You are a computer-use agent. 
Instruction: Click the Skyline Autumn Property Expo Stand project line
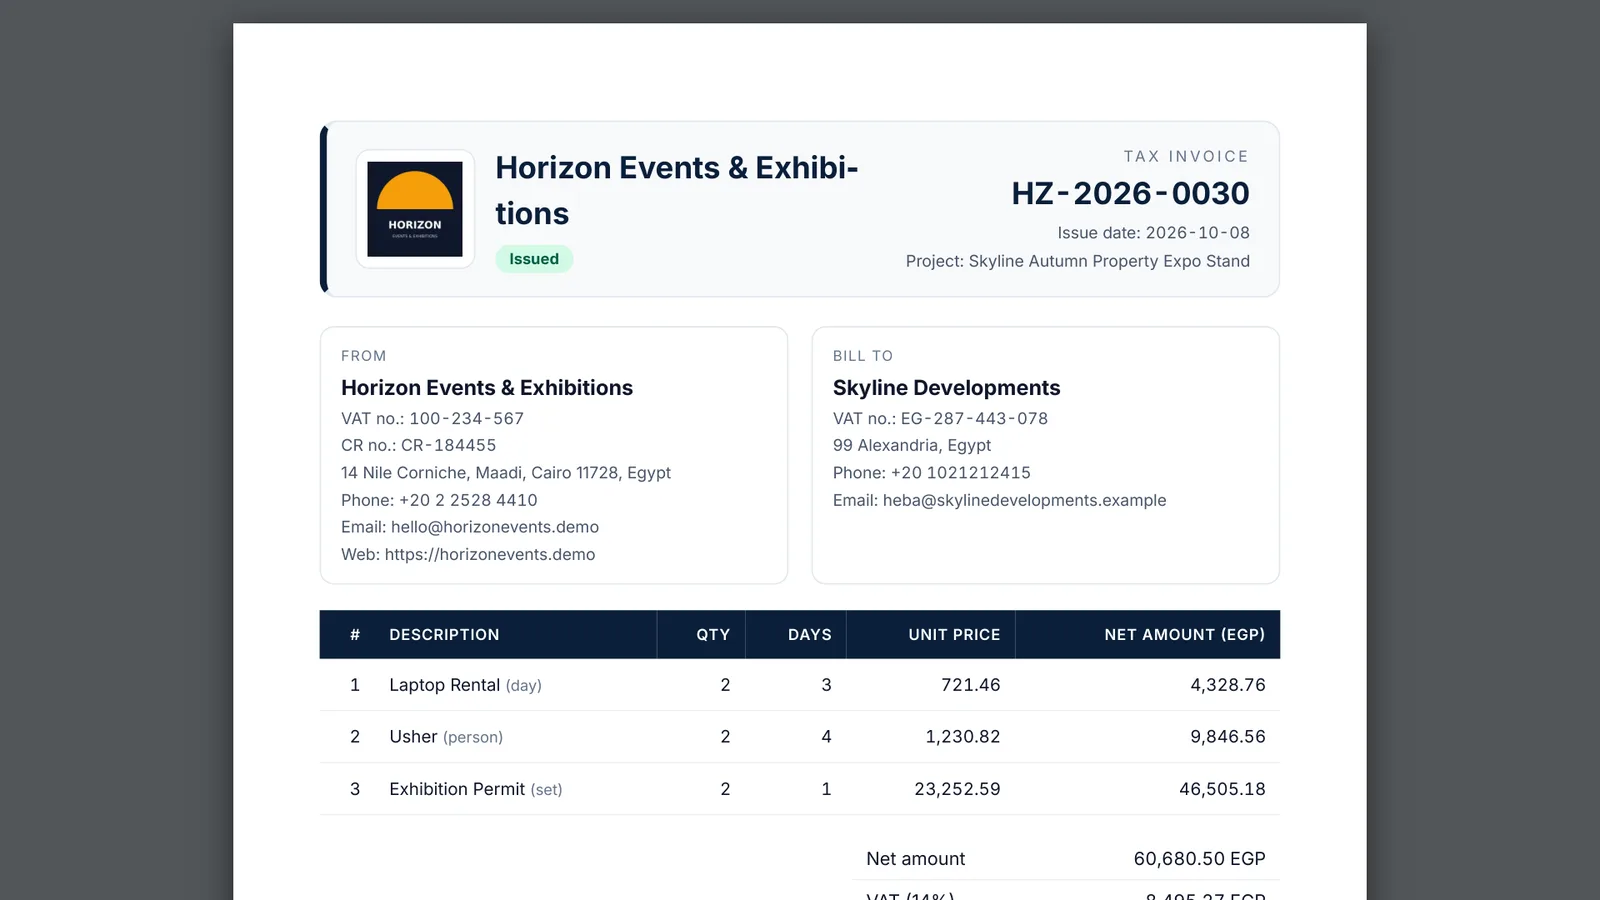(x=1078, y=261)
